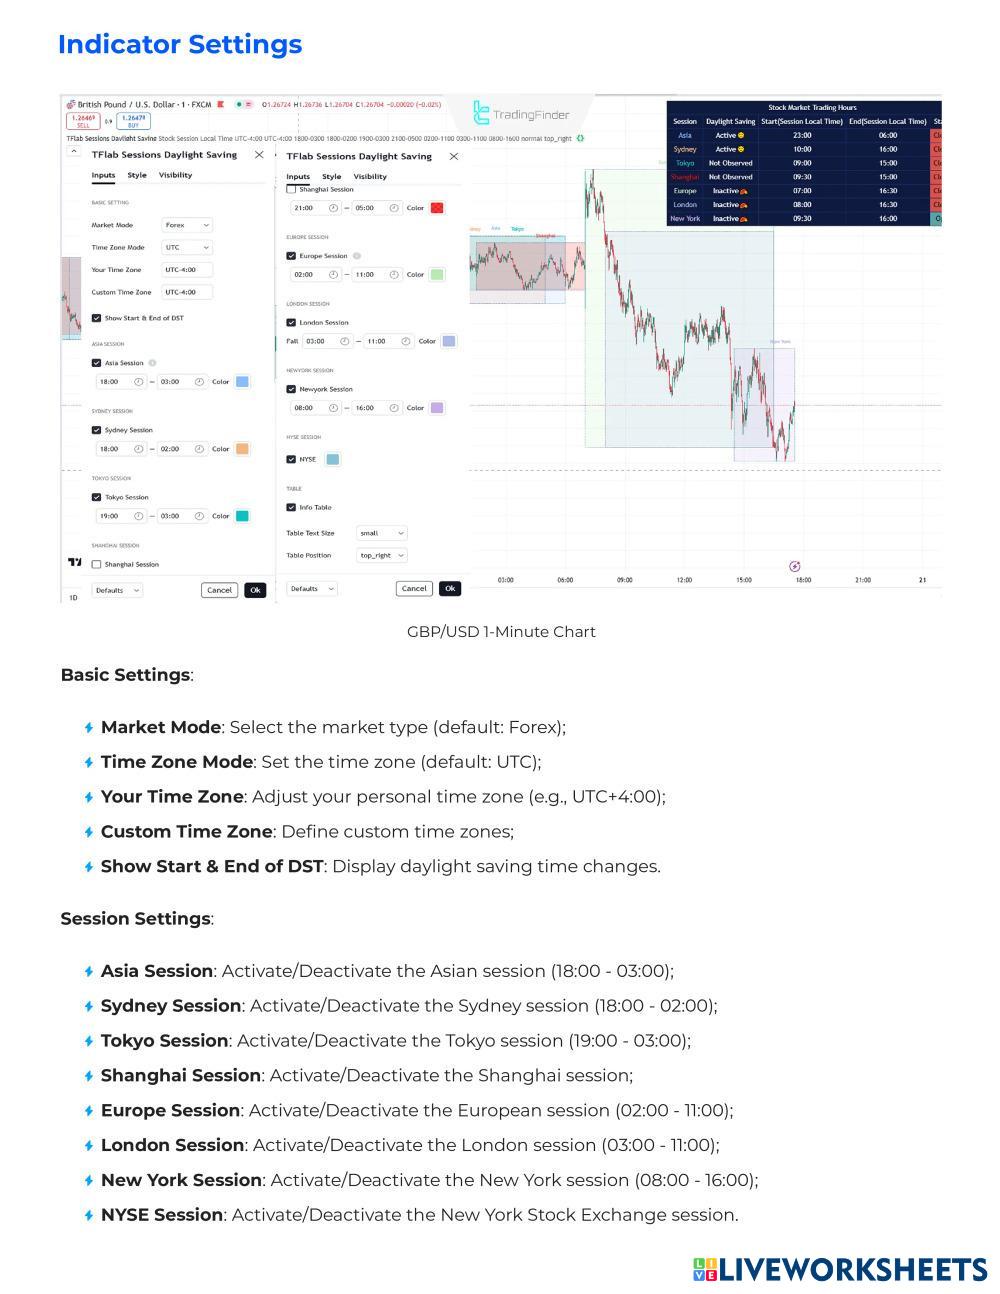Click the Asia Session info icon
Viewport: 1000px width, 1294px height.
point(152,363)
